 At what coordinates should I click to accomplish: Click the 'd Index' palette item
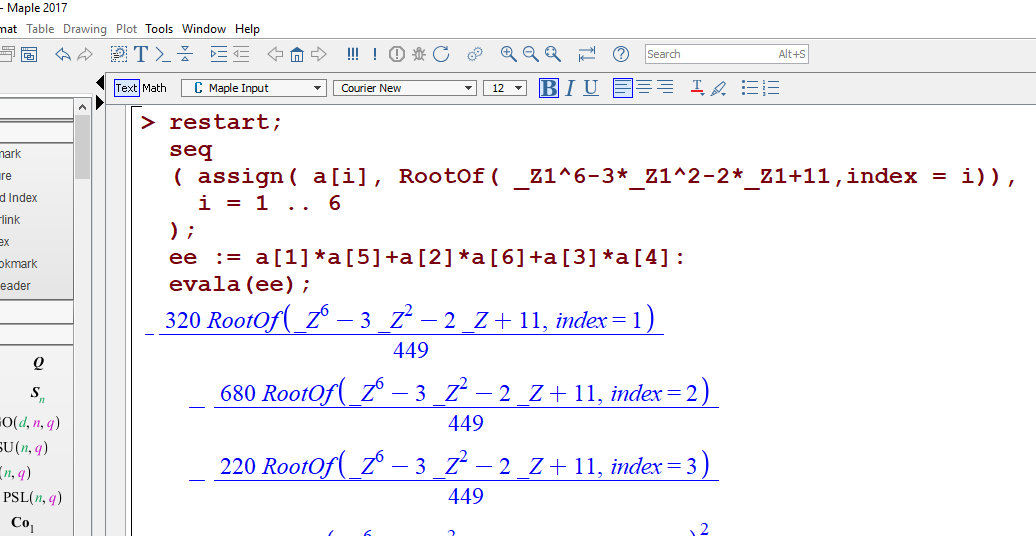point(18,198)
